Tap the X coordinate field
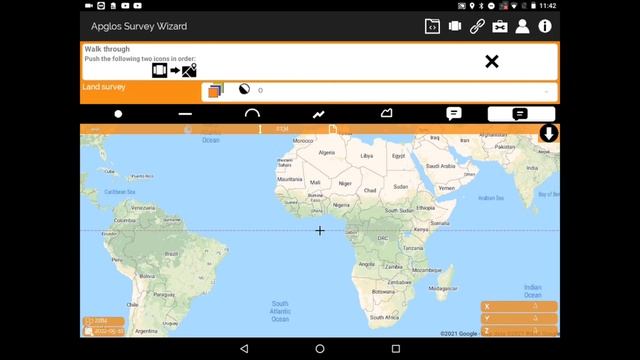The width and height of the screenshot is (640, 360). coord(519,306)
